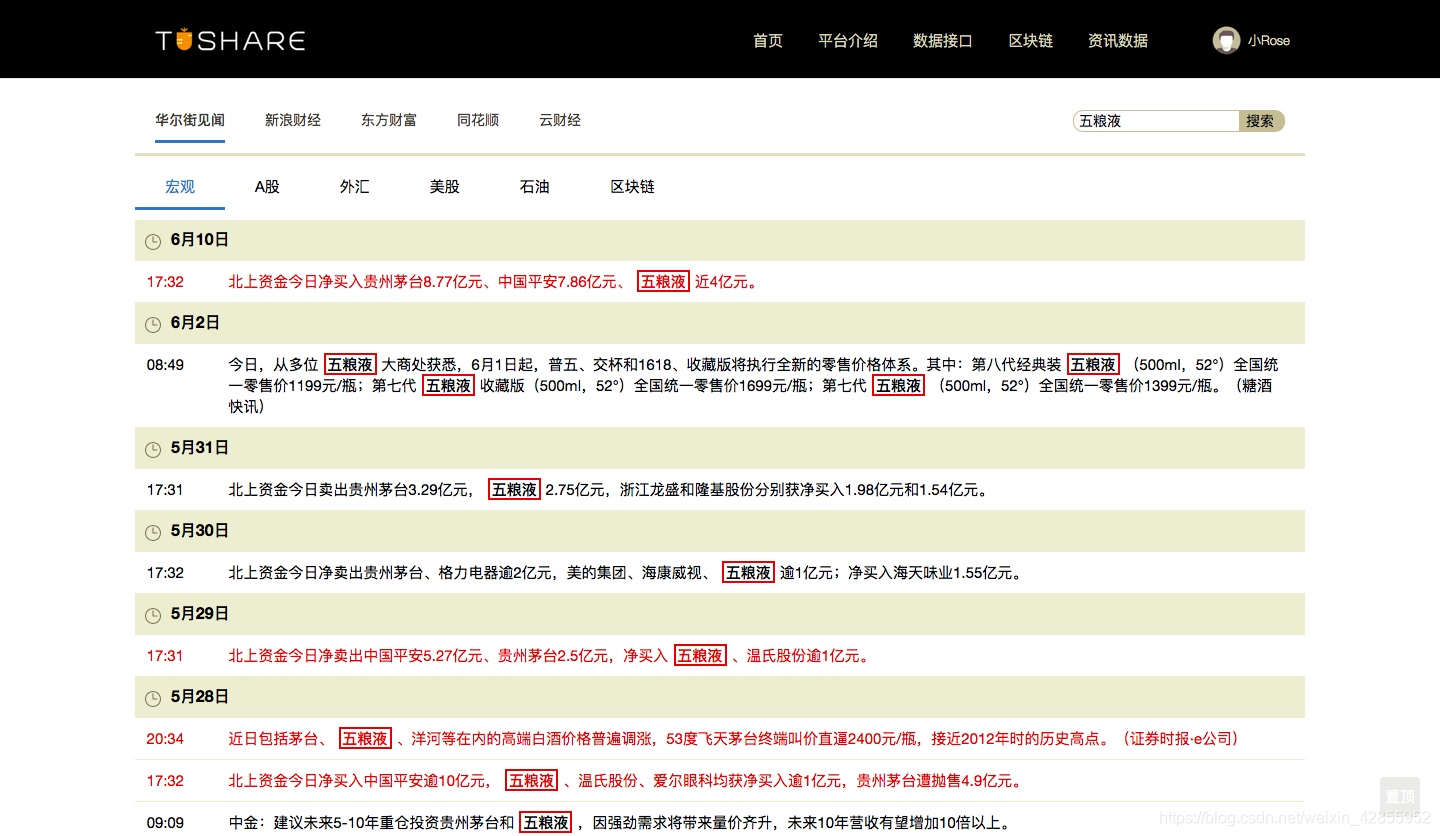The image size is (1440, 836).
Task: Click the clock icon beside 5月30日
Action: coord(153,532)
